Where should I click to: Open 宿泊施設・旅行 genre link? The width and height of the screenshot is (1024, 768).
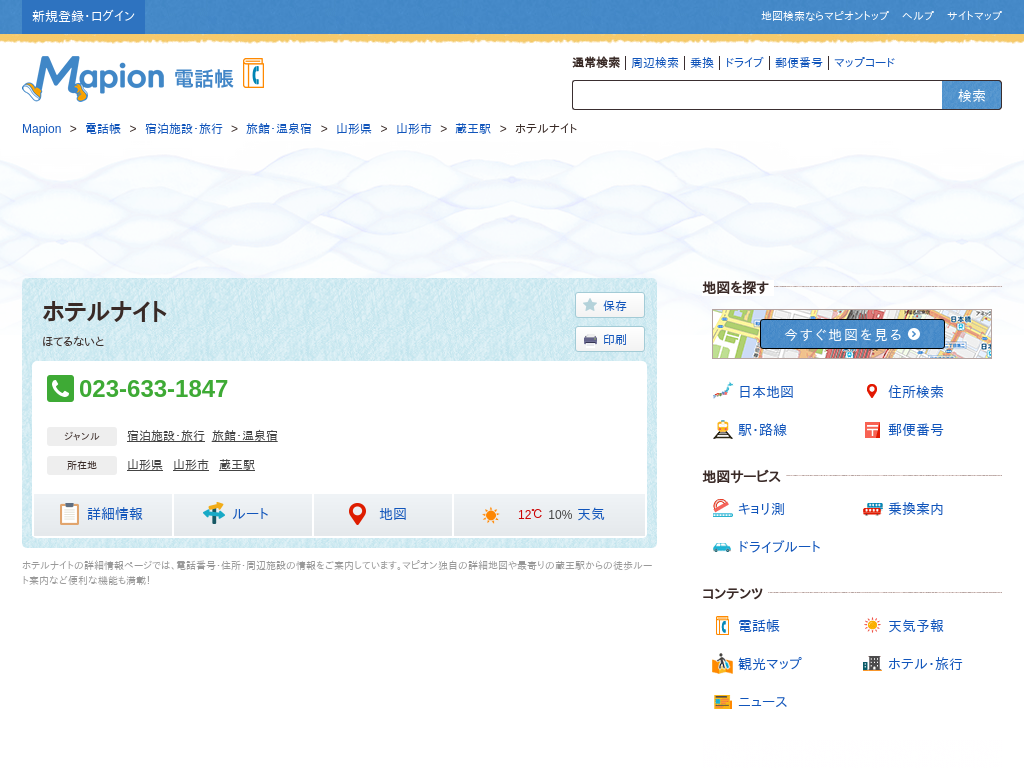[166, 436]
